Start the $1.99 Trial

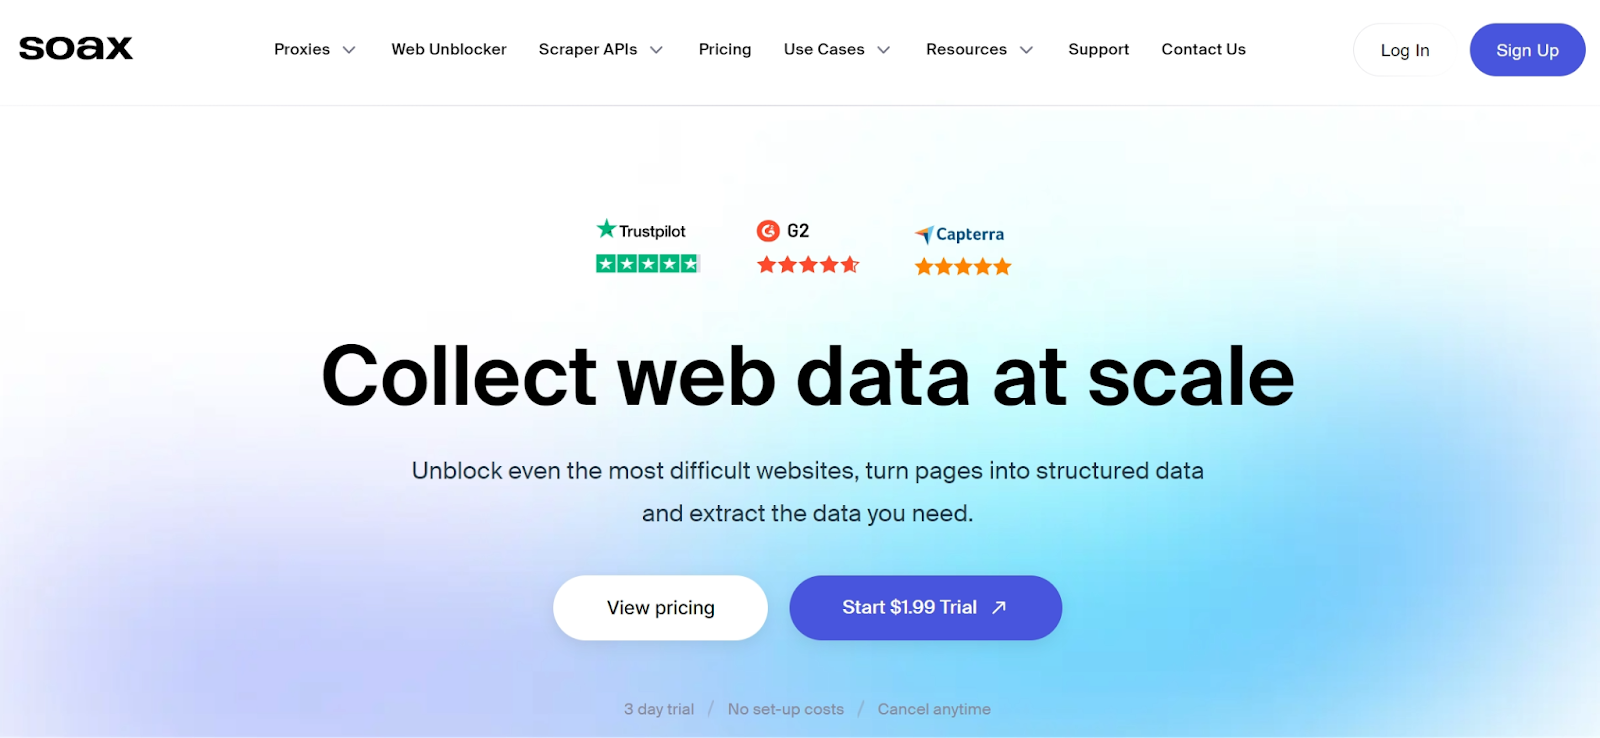pyautogui.click(x=909, y=607)
